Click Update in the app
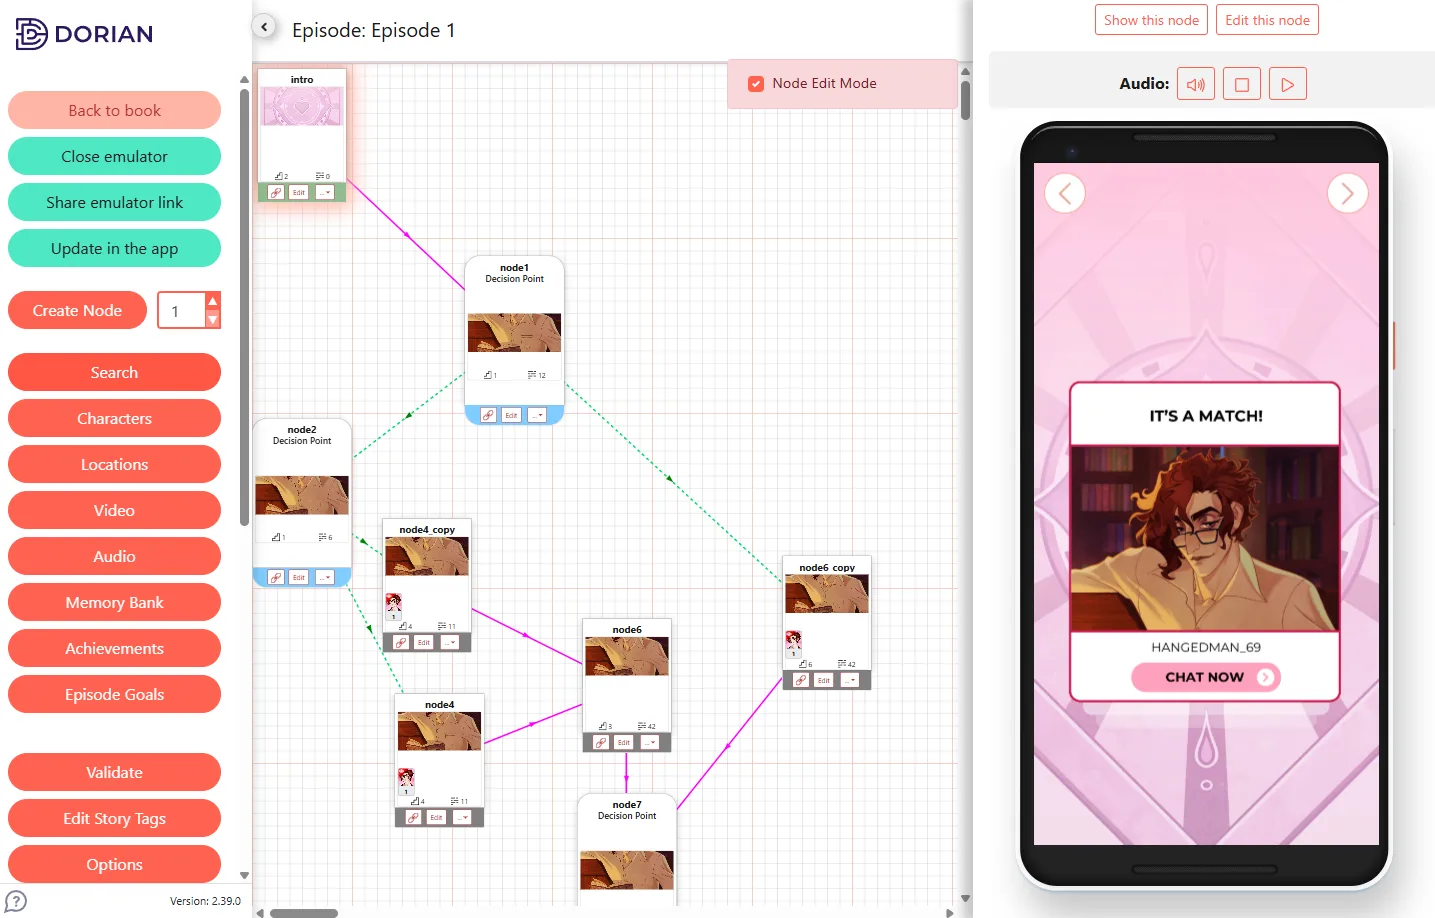The image size is (1435, 918). click(114, 248)
